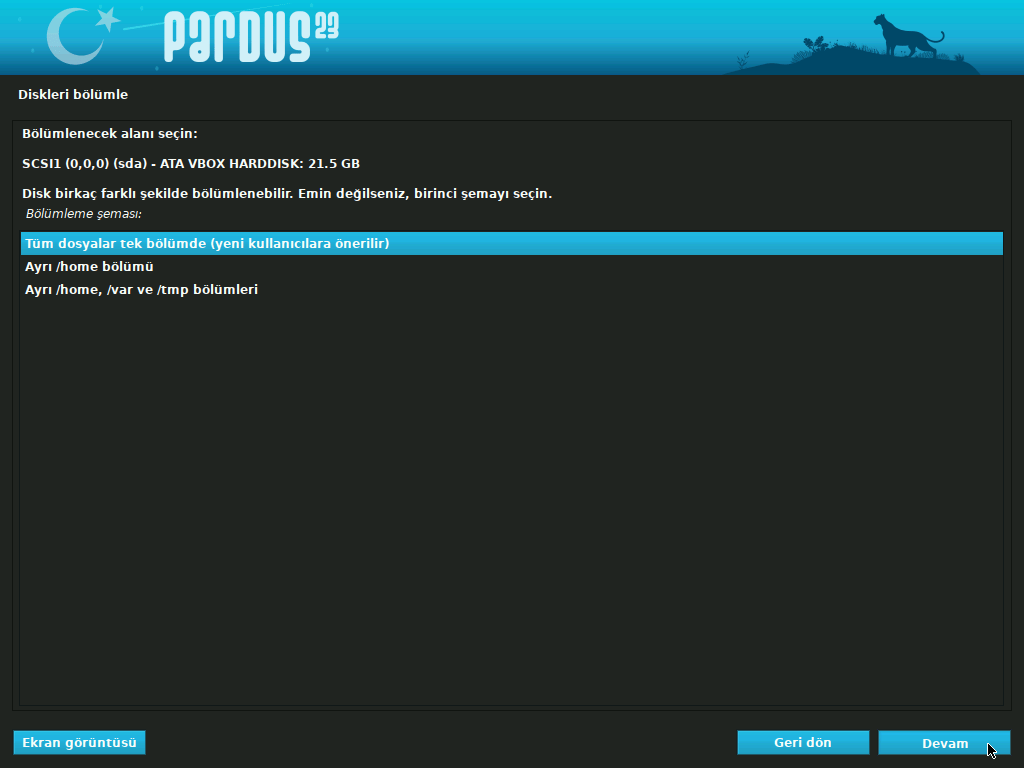This screenshot has height=768, width=1024.
Task: Select 'Tüm dosyalar tek bölümde' partitioning scheme
Action: click(511, 244)
